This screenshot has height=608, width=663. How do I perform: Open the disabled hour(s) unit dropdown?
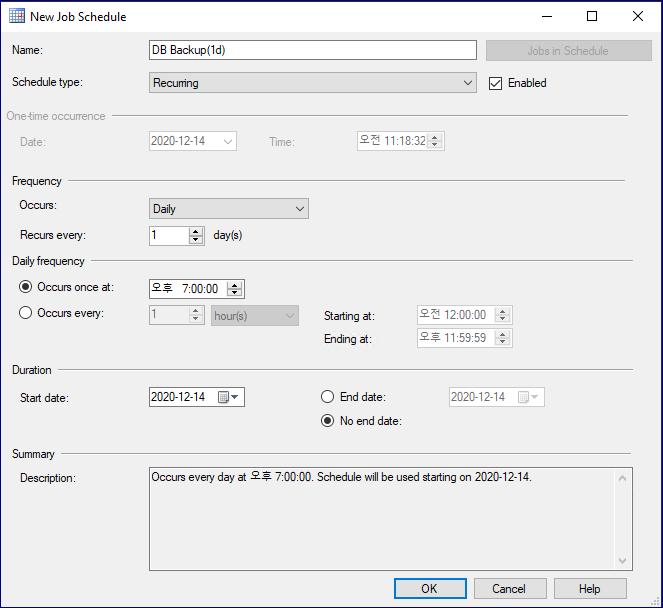click(255, 315)
